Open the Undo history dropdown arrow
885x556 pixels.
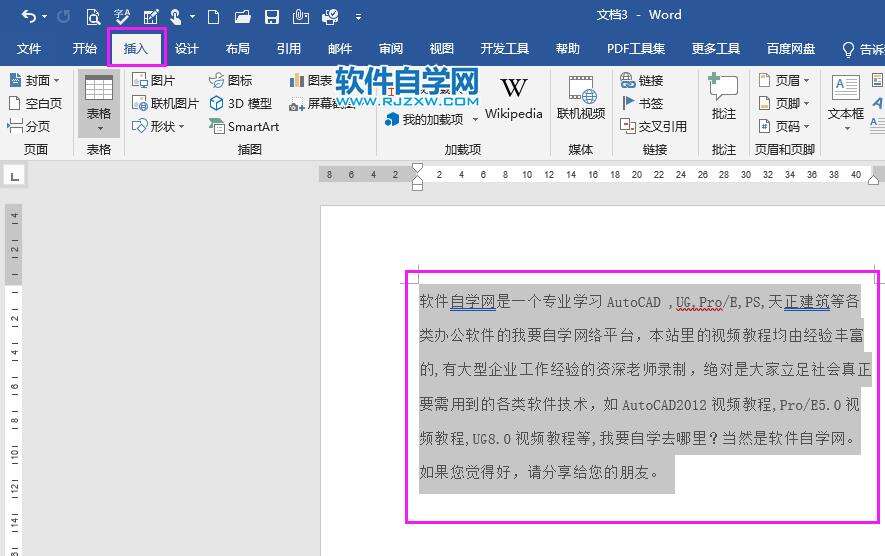pyautogui.click(x=45, y=17)
